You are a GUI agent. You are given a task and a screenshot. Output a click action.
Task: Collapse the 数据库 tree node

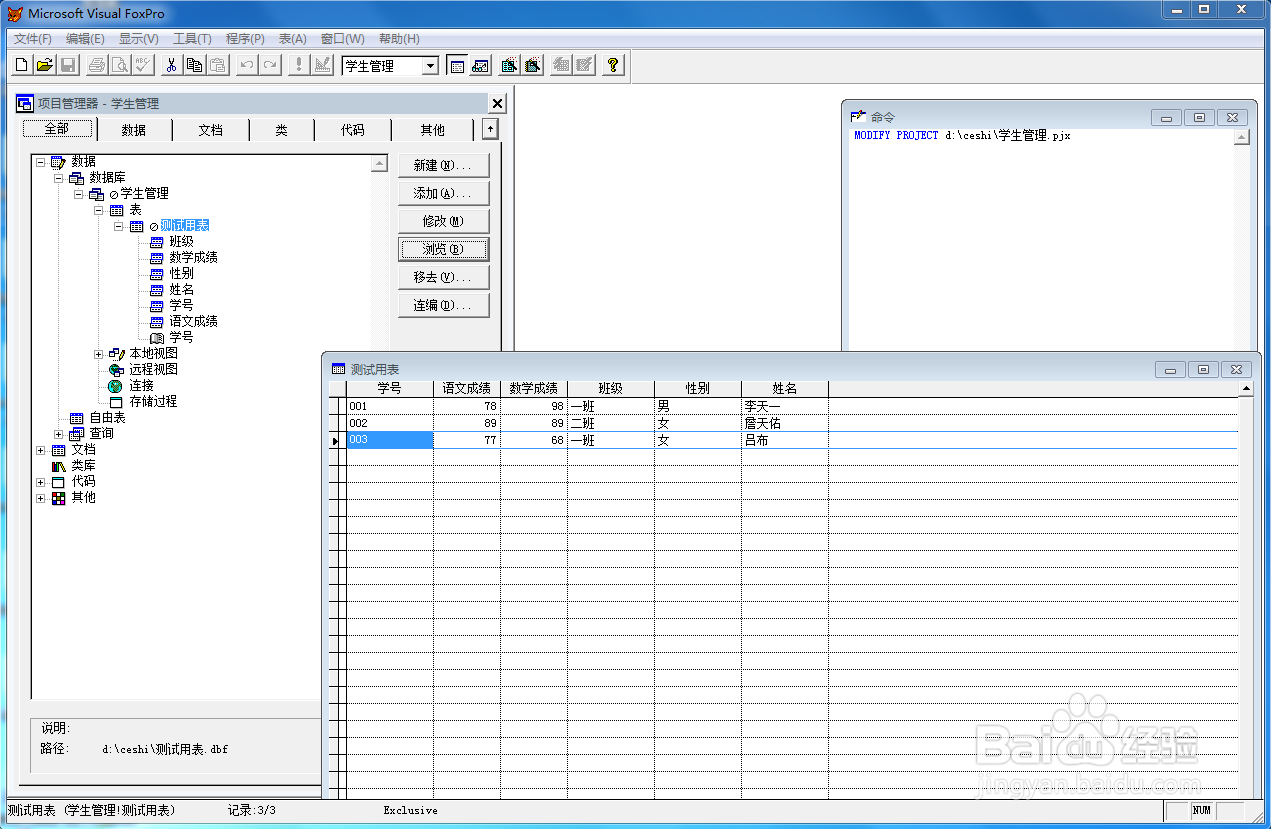coord(59,177)
